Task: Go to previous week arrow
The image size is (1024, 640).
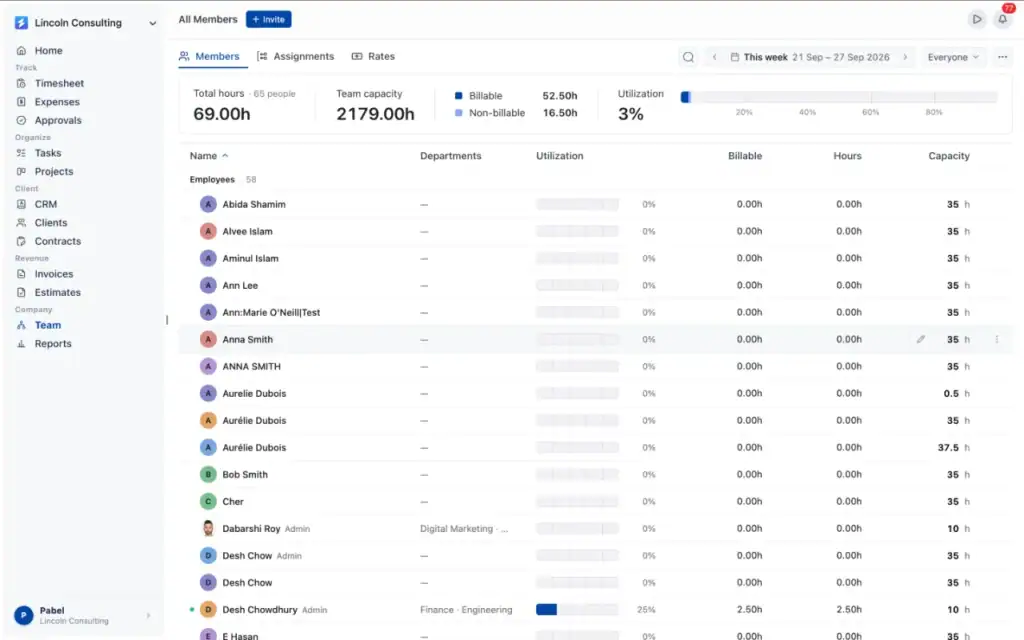Action: 714,57
